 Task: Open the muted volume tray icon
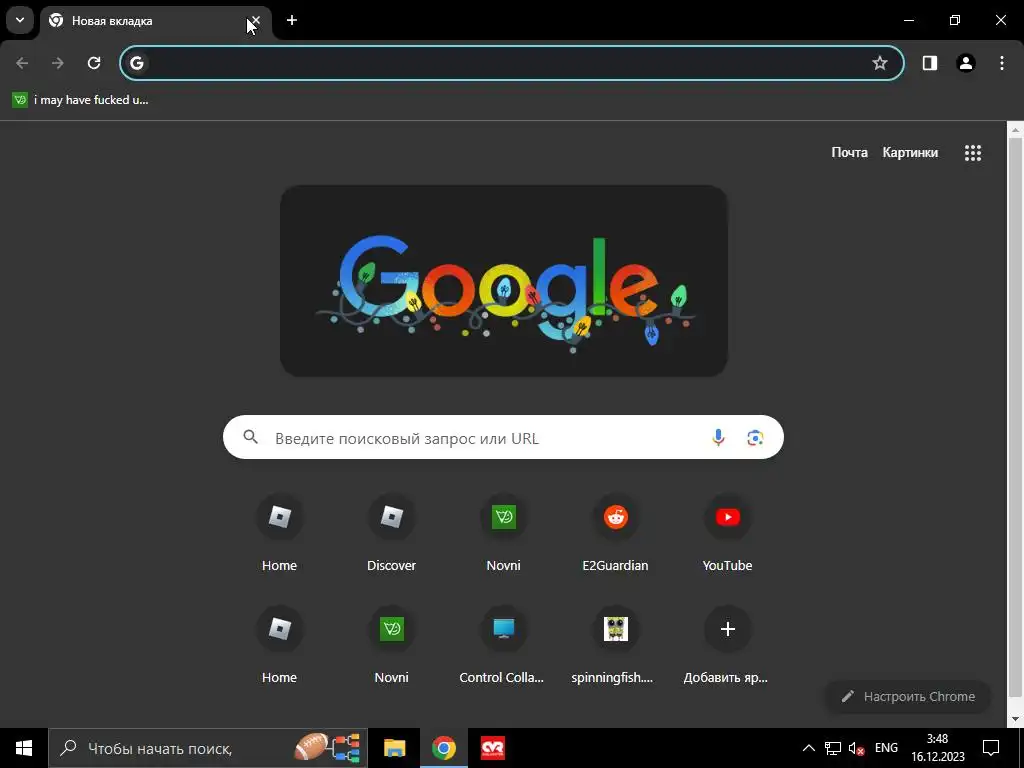[856, 748]
